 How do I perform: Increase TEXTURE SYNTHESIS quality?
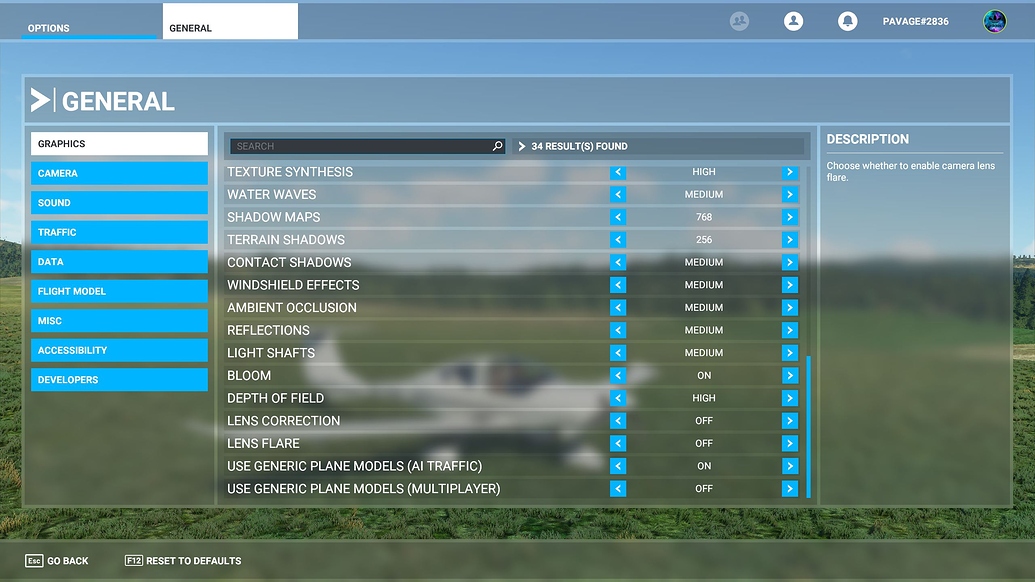point(789,171)
